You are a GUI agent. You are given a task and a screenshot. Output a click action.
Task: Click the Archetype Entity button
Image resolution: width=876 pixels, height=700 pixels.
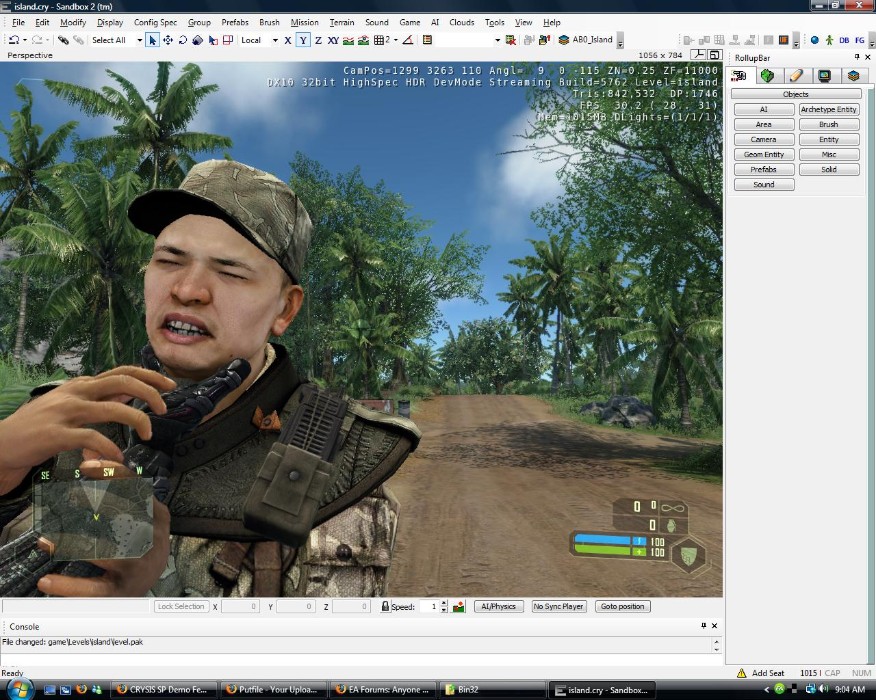point(828,110)
